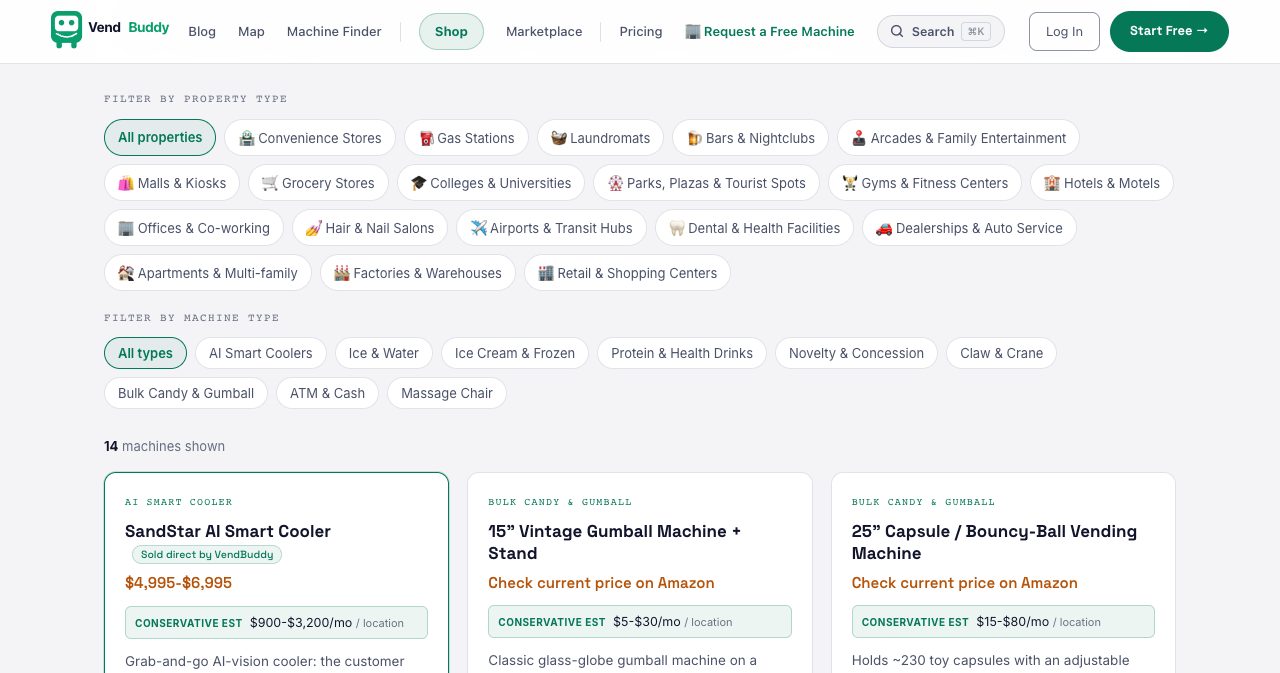Click the Factories & Warehouses factory icon

tap(342, 273)
